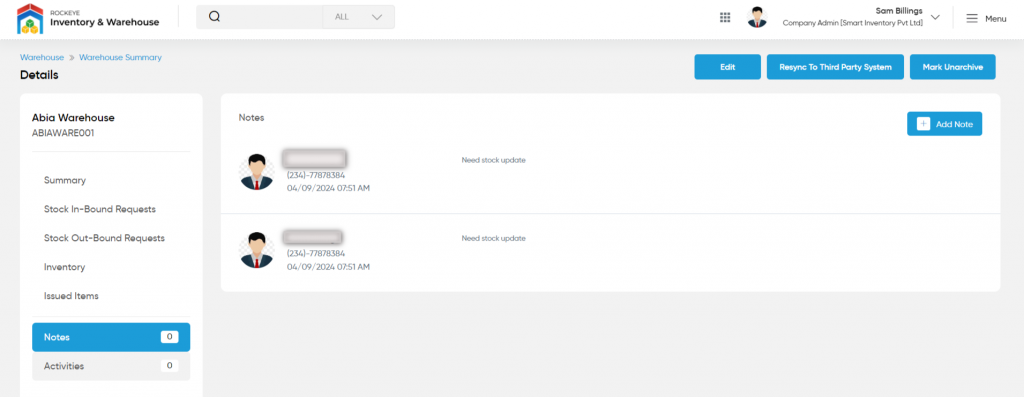Open the hamburger Menu icon

click(972, 18)
